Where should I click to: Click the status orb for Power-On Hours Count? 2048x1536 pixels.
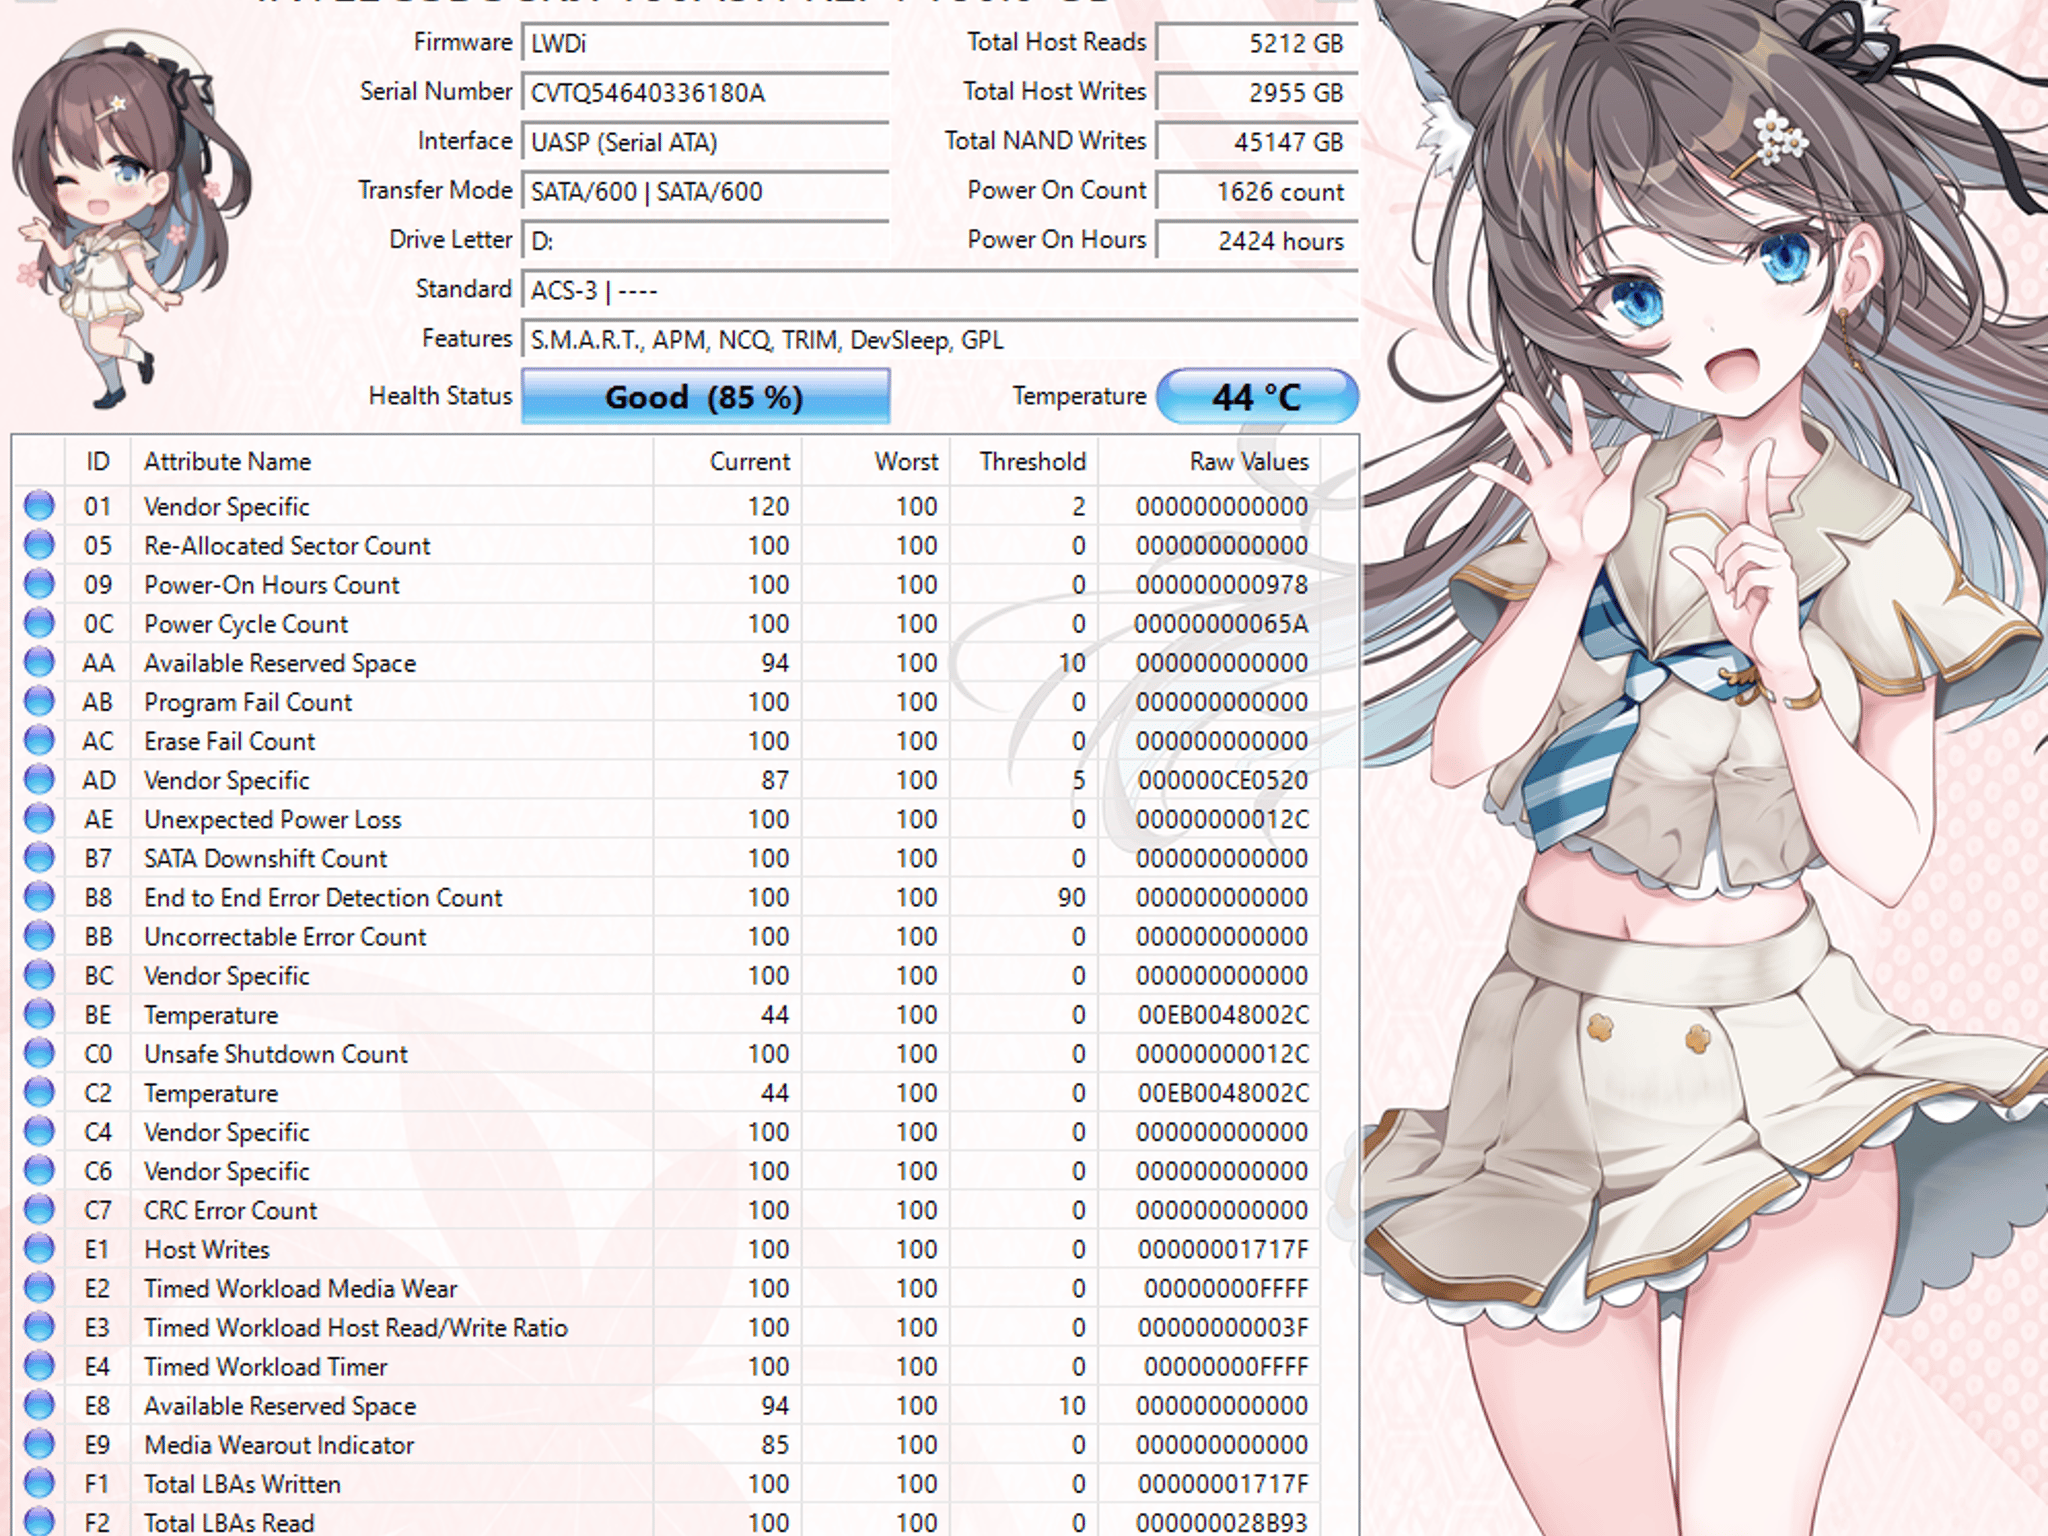pos(39,584)
